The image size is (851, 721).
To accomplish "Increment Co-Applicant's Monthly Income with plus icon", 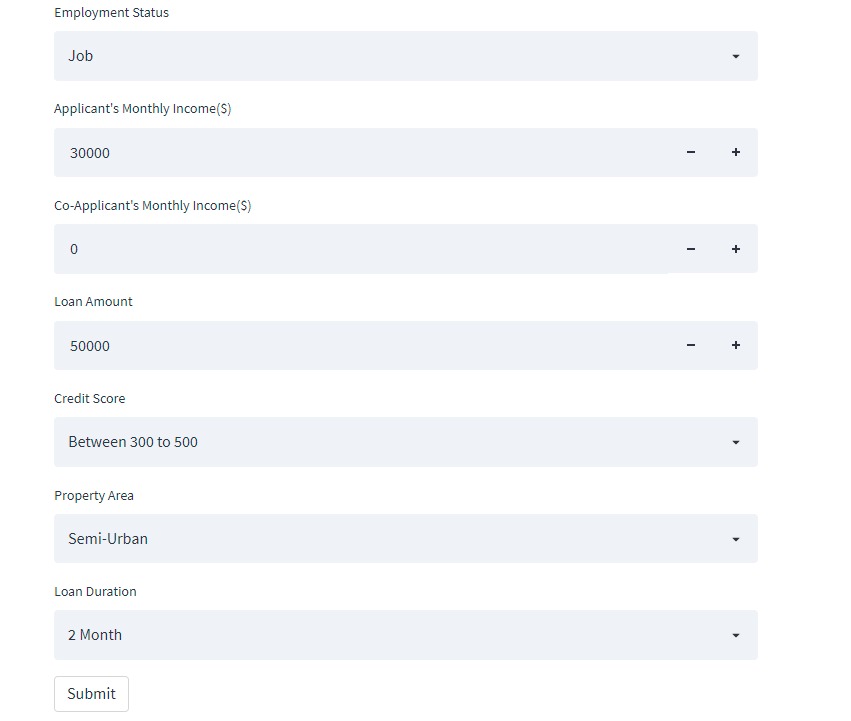I will 735,248.
